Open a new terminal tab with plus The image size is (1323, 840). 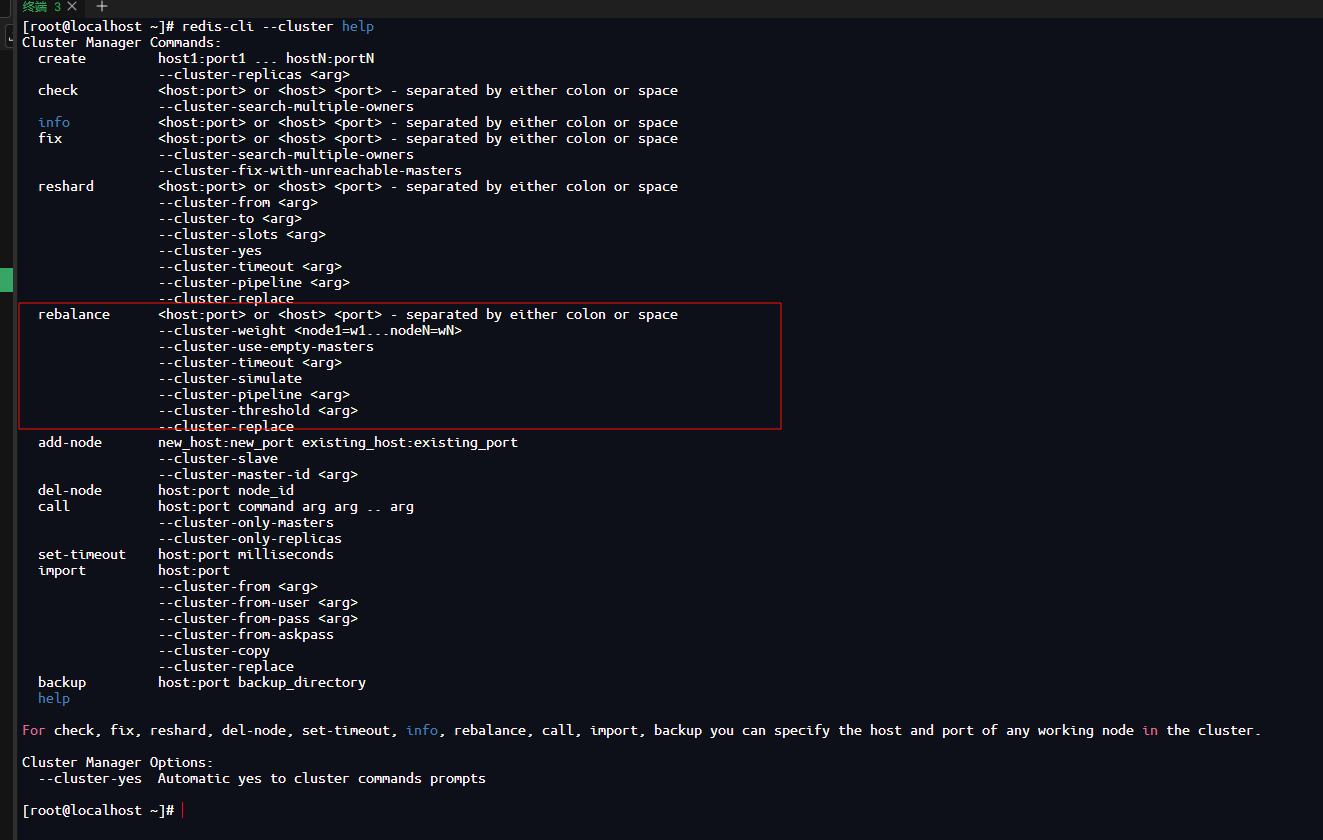tap(101, 7)
